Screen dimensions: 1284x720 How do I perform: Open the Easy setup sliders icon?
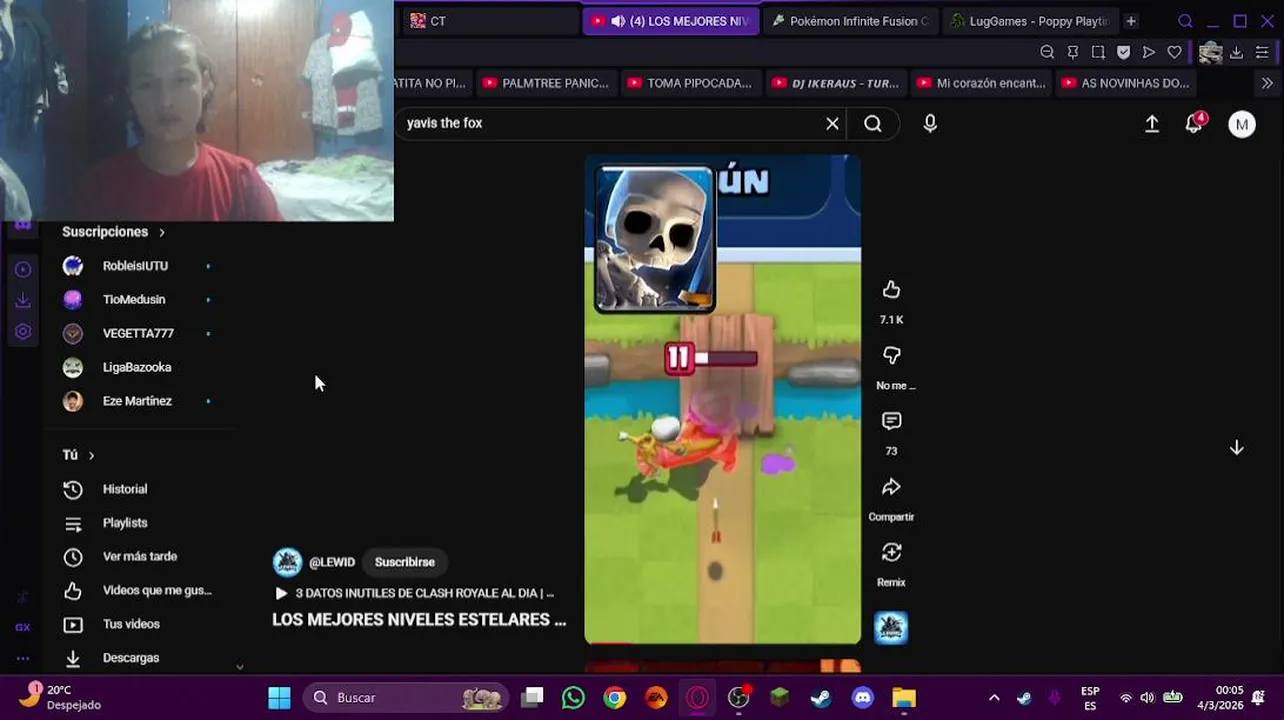click(1263, 52)
